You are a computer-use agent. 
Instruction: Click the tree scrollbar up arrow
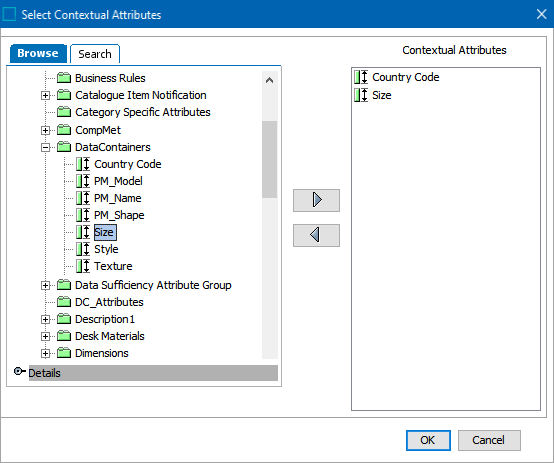269,80
